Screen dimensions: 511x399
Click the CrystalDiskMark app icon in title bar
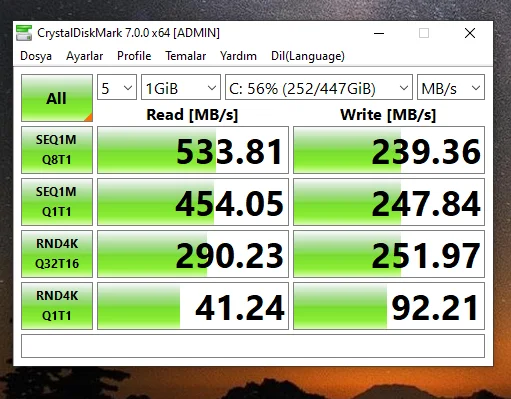[24, 33]
